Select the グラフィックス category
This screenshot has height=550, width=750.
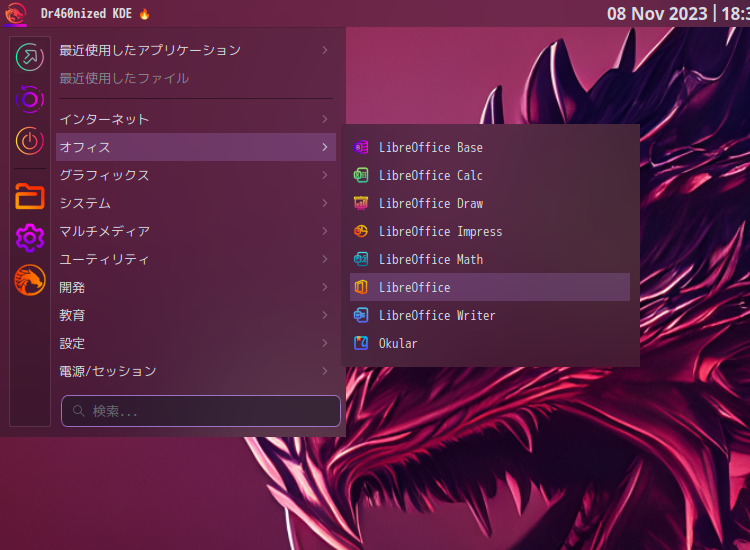[x=196, y=175]
